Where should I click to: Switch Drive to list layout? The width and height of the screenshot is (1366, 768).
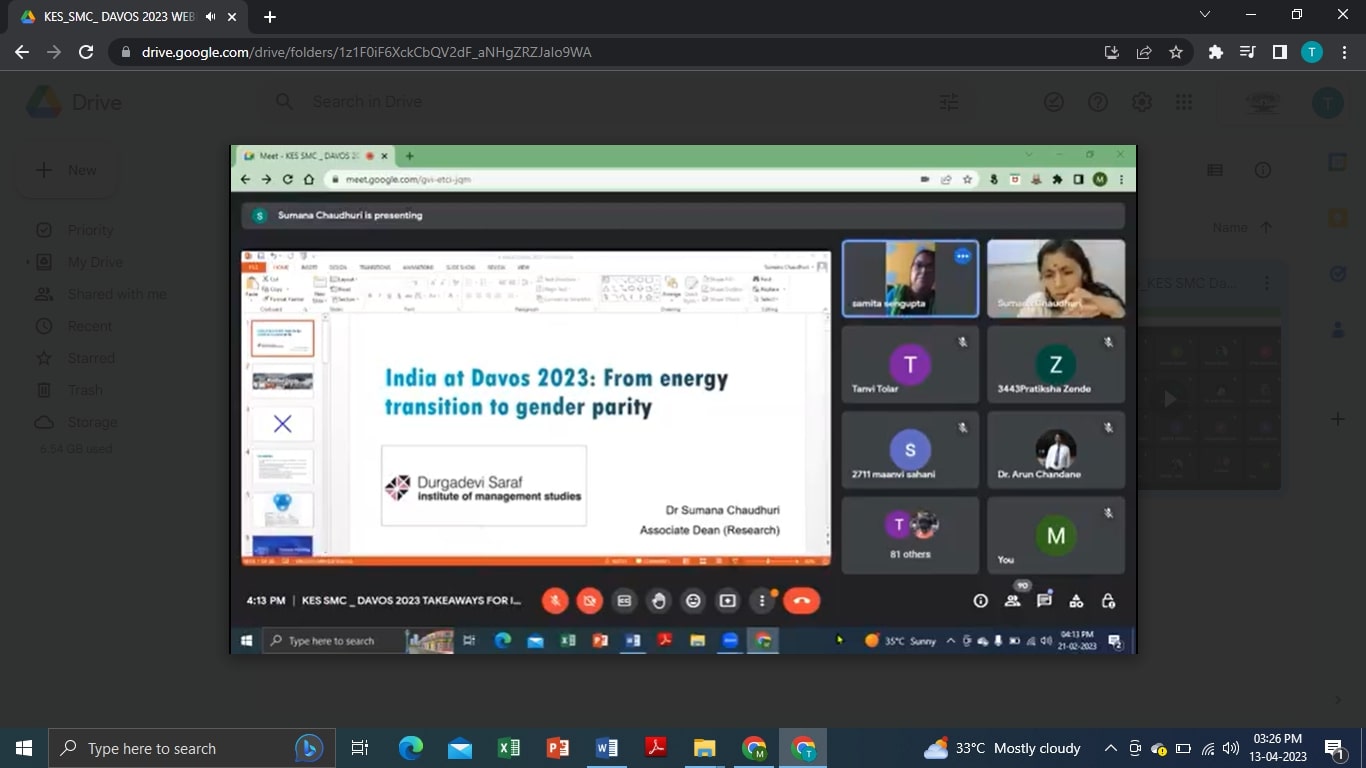(1215, 171)
